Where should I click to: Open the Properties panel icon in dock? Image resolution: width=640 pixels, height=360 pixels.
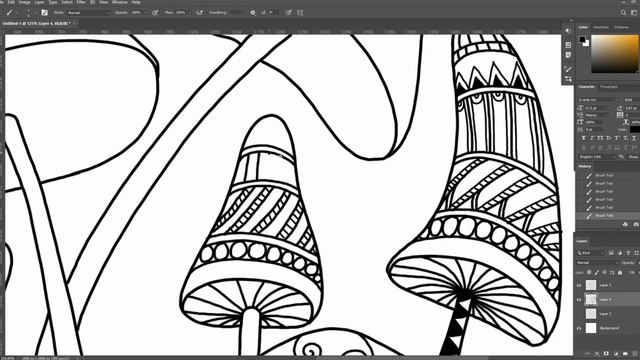(568, 45)
